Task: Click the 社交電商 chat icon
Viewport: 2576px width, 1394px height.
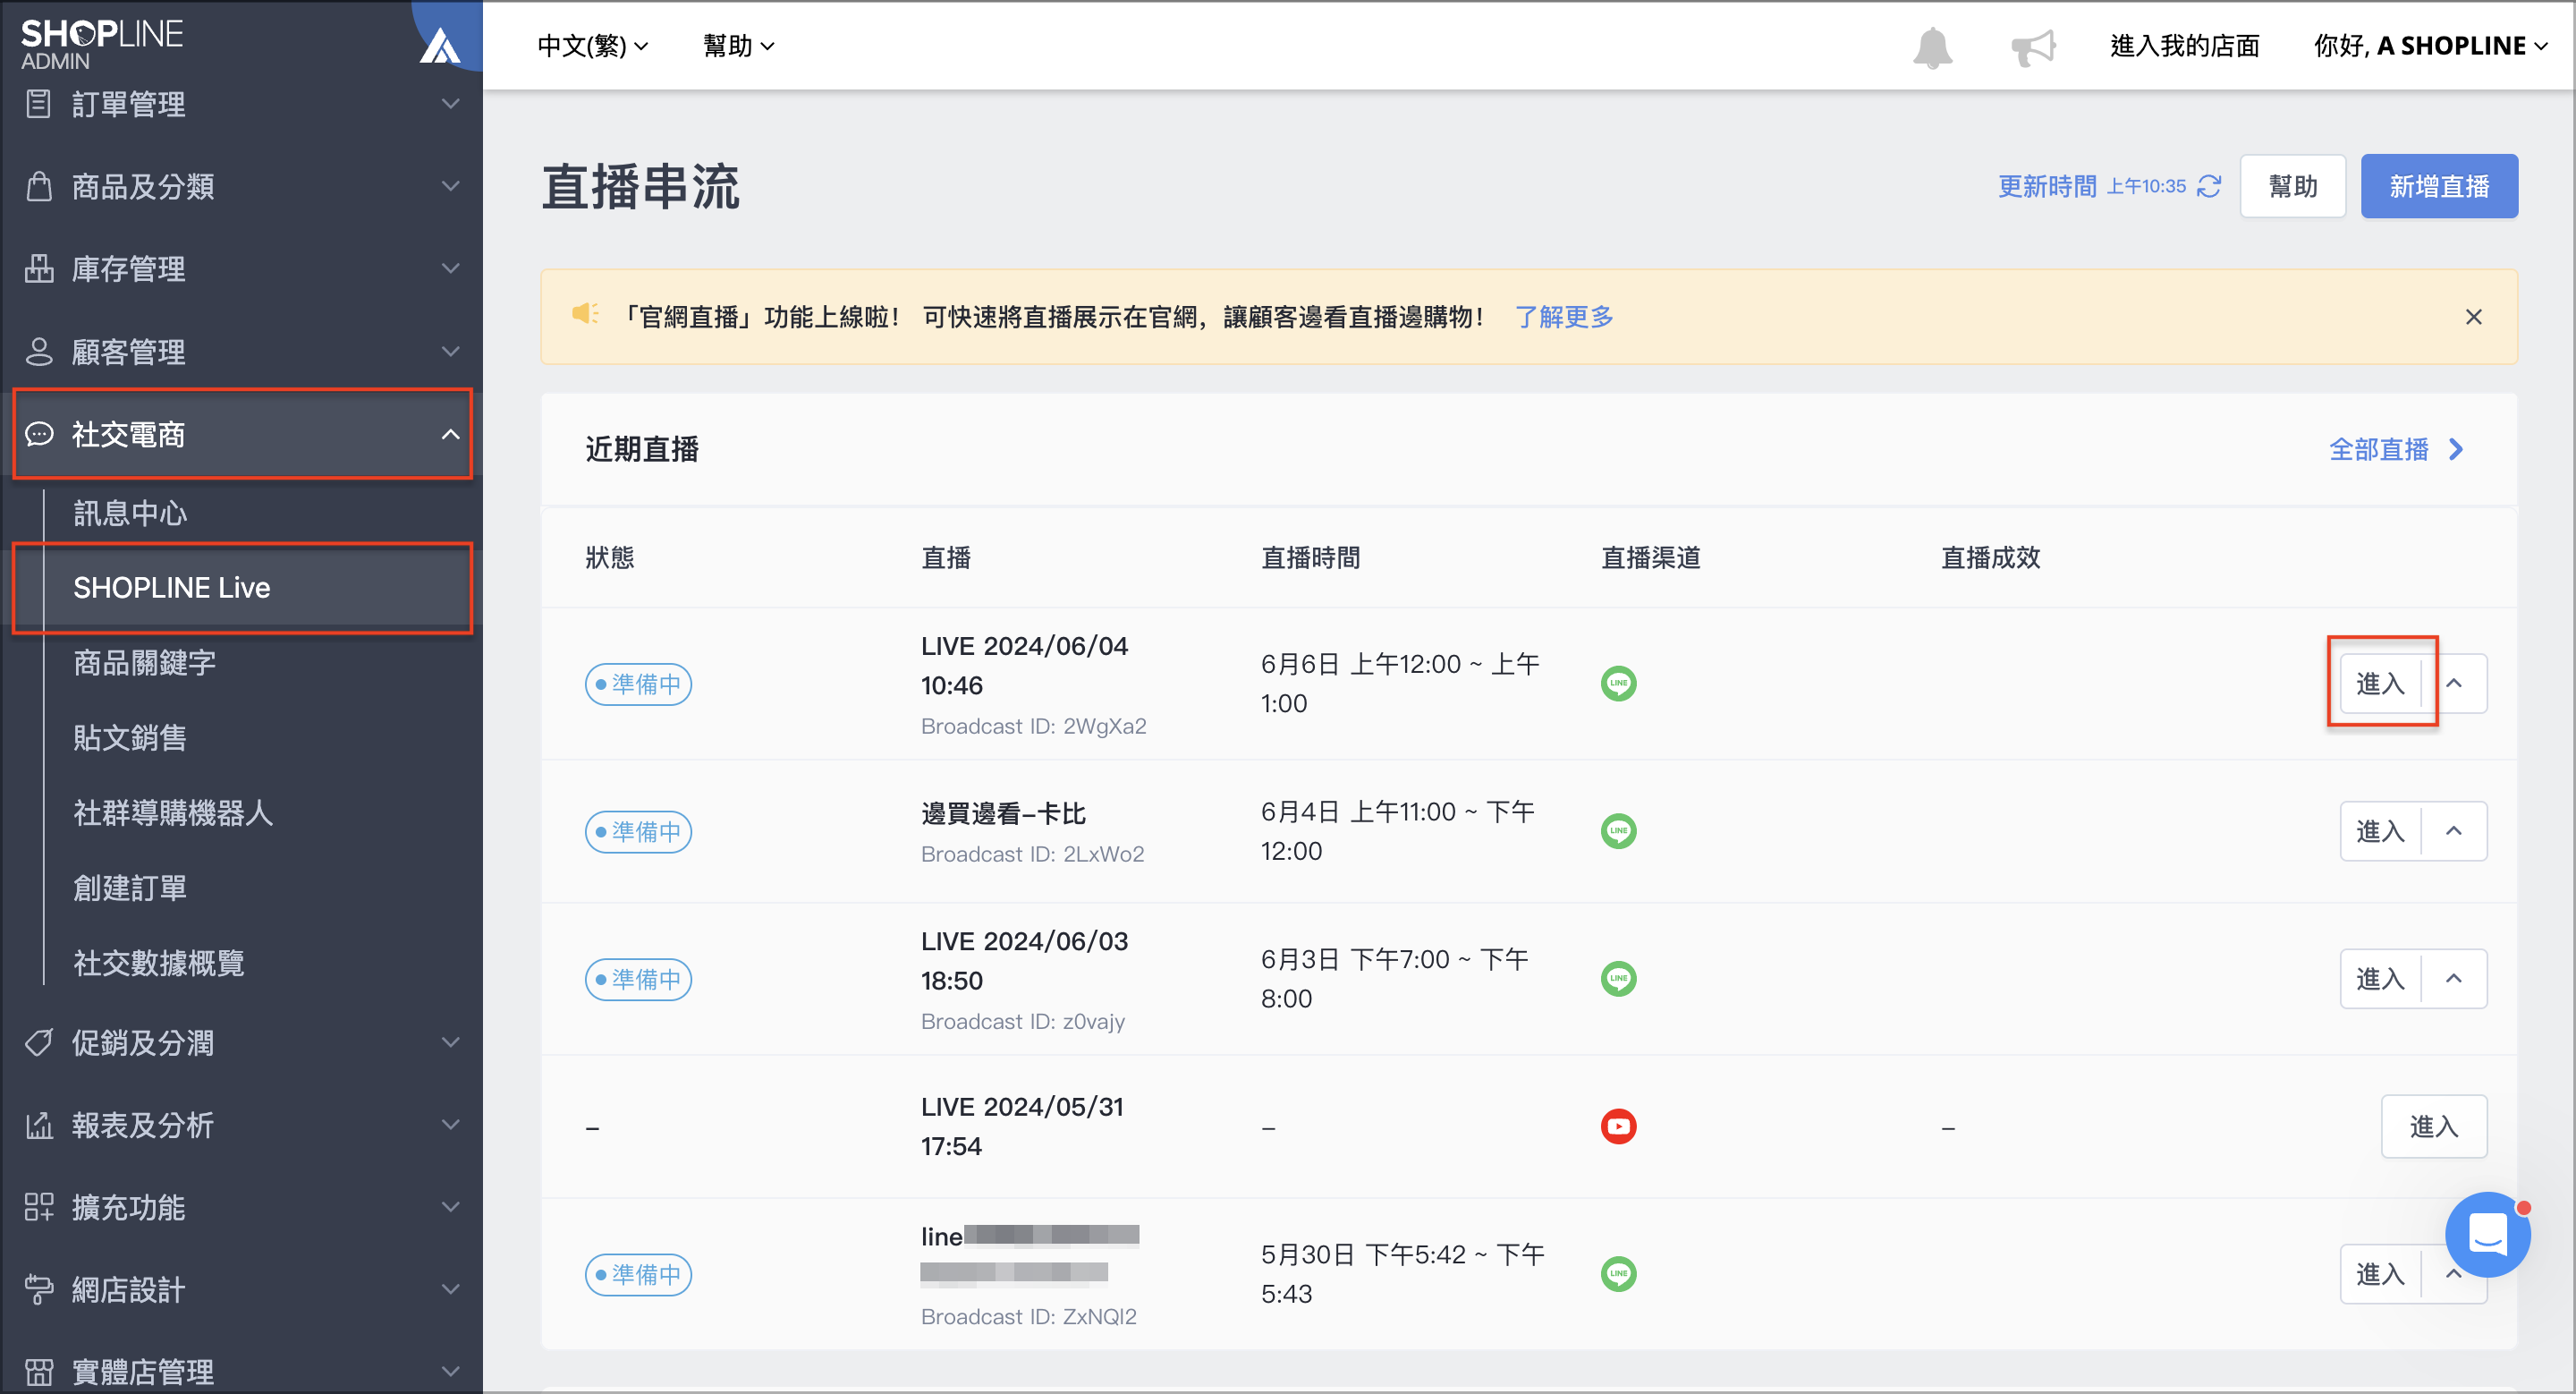Action: 38,434
